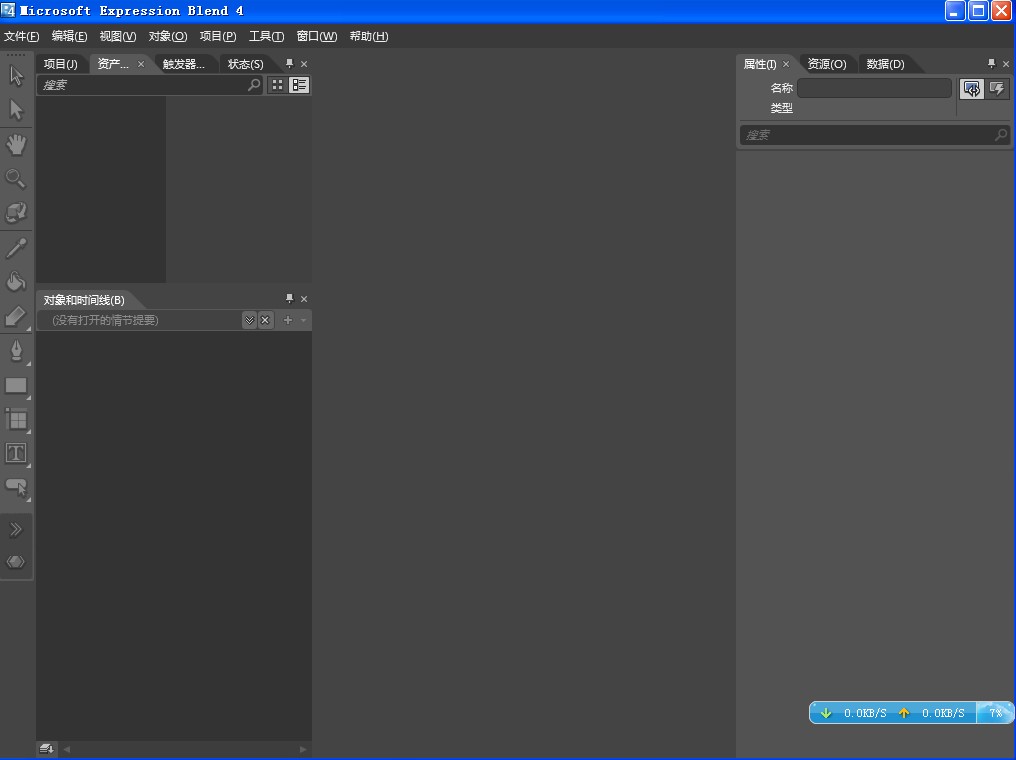Screen dimensions: 1016x760
Task: Select the Paint Bucket tool
Action: coord(16,281)
